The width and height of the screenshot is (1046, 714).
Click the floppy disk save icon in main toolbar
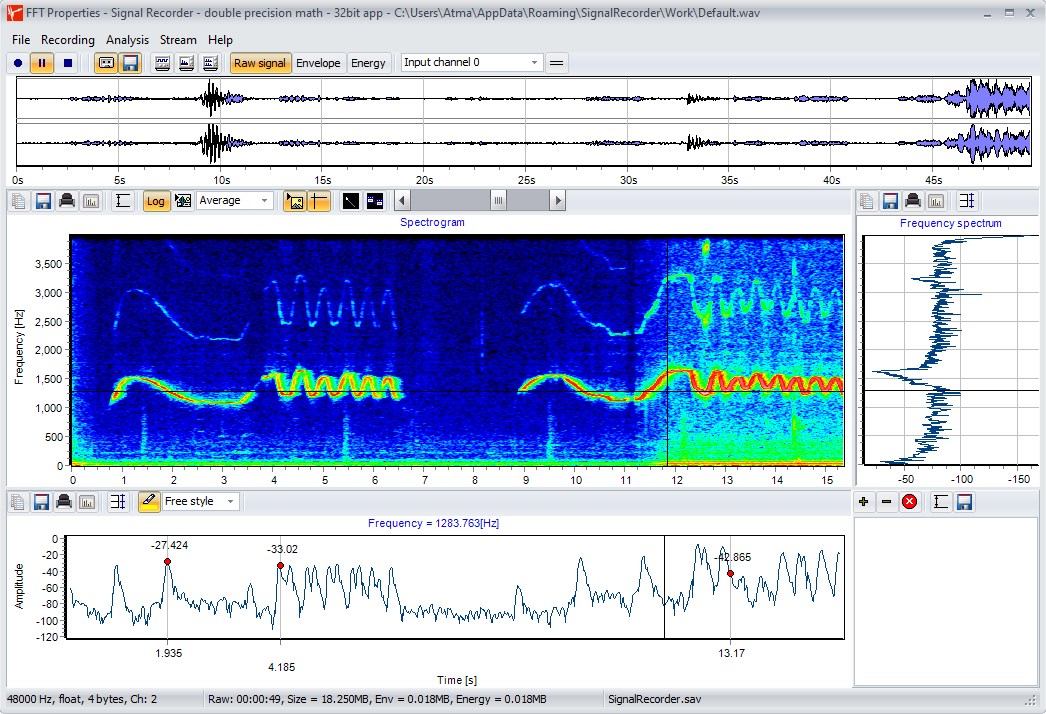point(131,63)
